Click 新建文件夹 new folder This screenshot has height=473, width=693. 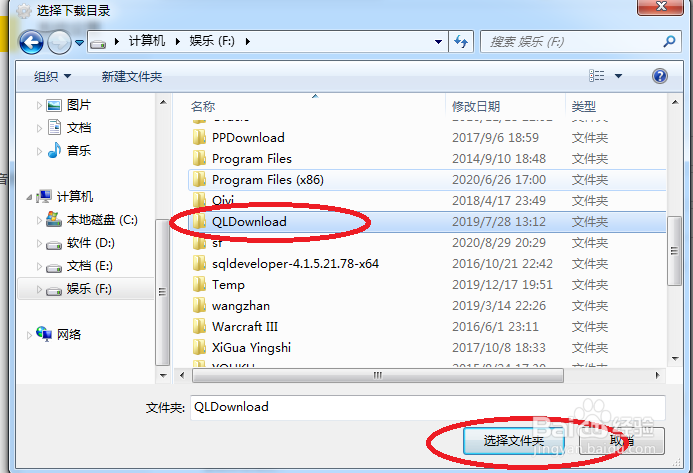[x=132, y=76]
